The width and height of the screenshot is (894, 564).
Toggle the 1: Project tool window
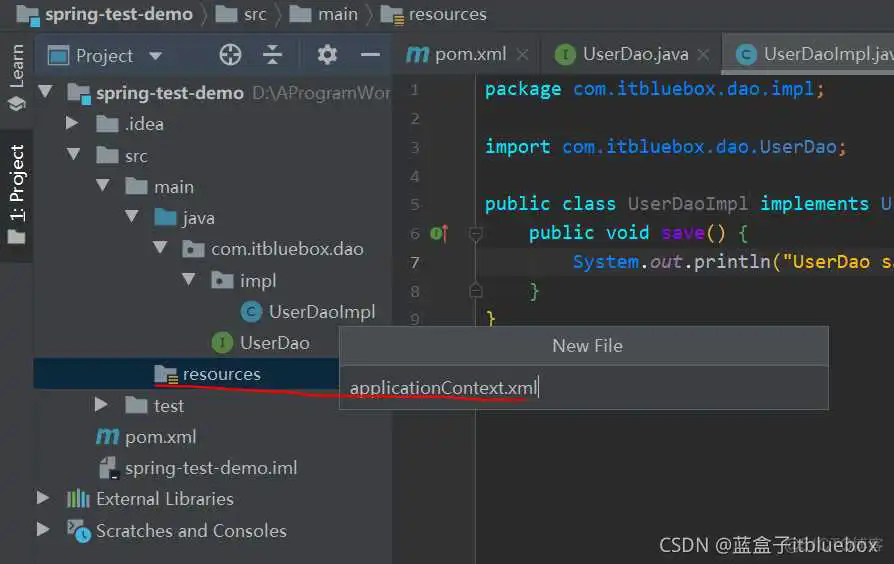pyautogui.click(x=17, y=185)
